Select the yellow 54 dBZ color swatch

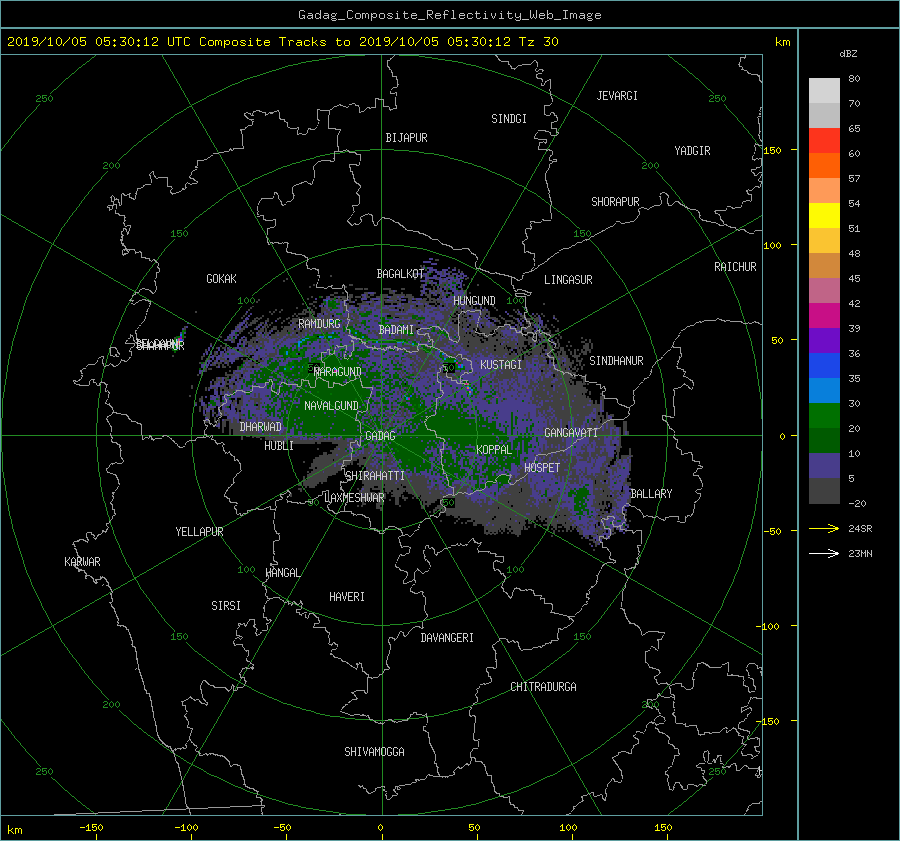(824, 215)
